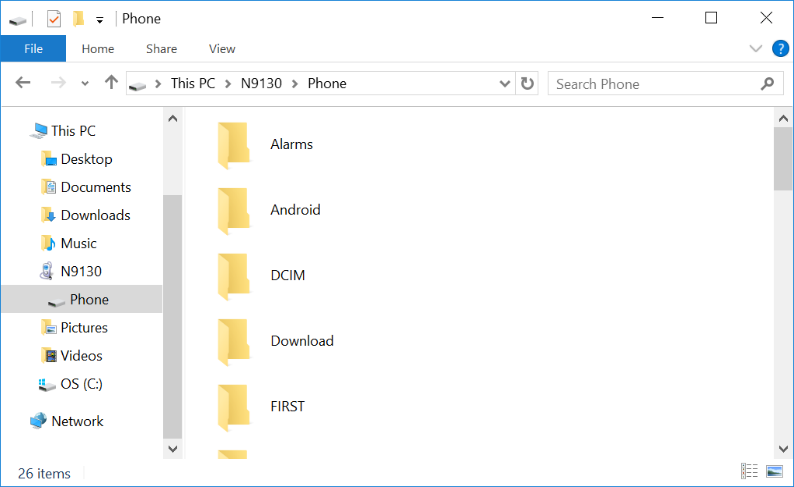
Task: Click Phone in the address breadcrumb
Action: click(x=327, y=83)
